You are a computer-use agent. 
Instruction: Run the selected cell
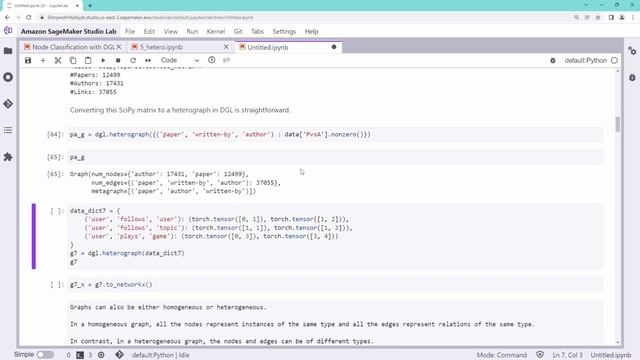(103, 60)
